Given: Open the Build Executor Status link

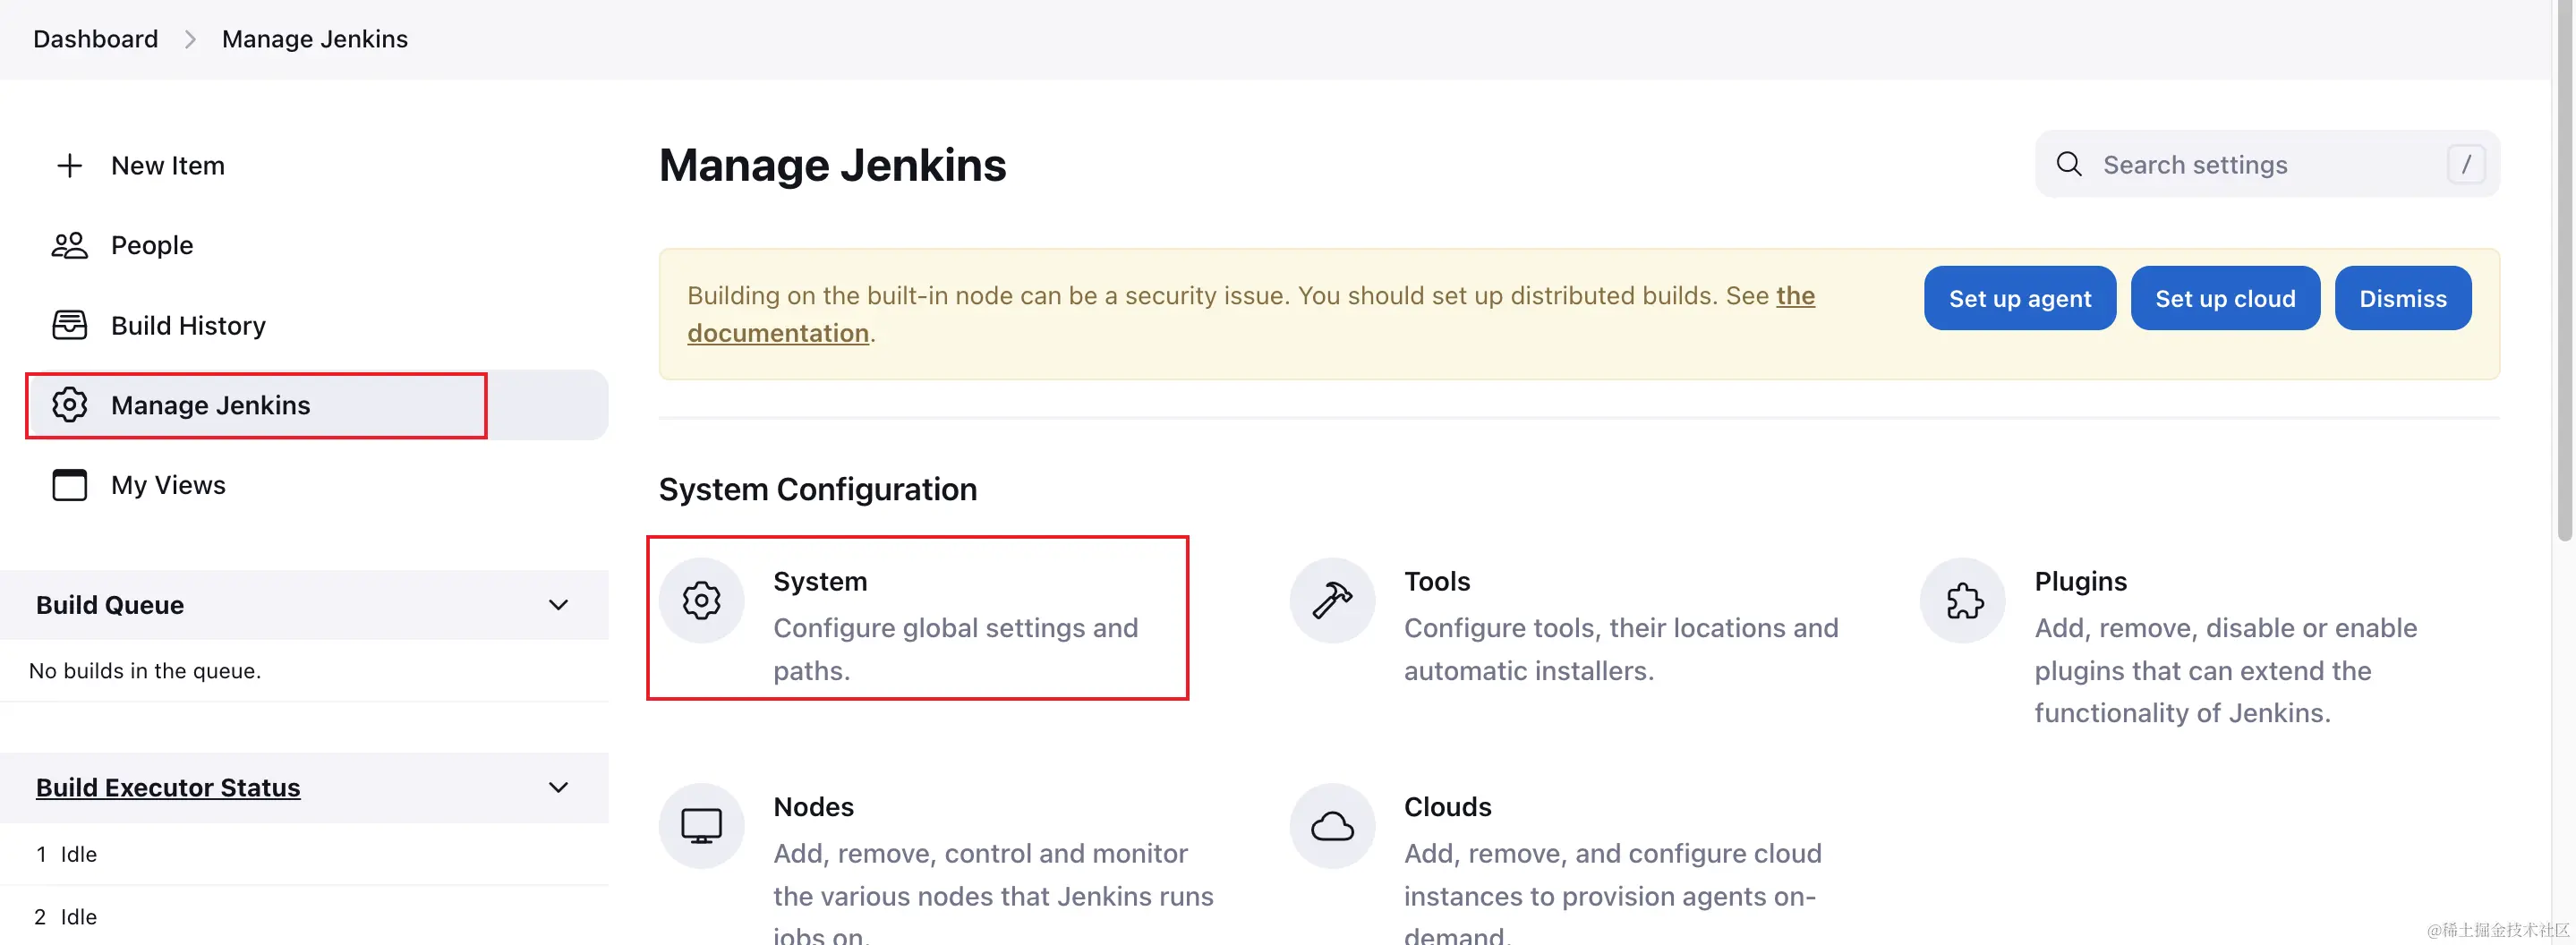Looking at the screenshot, I should tap(168, 787).
